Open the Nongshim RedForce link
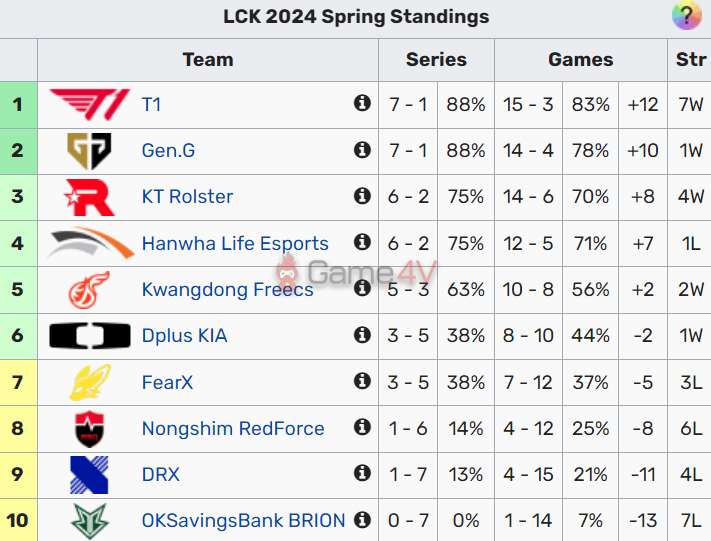Viewport: 711px width, 541px height. tap(233, 428)
